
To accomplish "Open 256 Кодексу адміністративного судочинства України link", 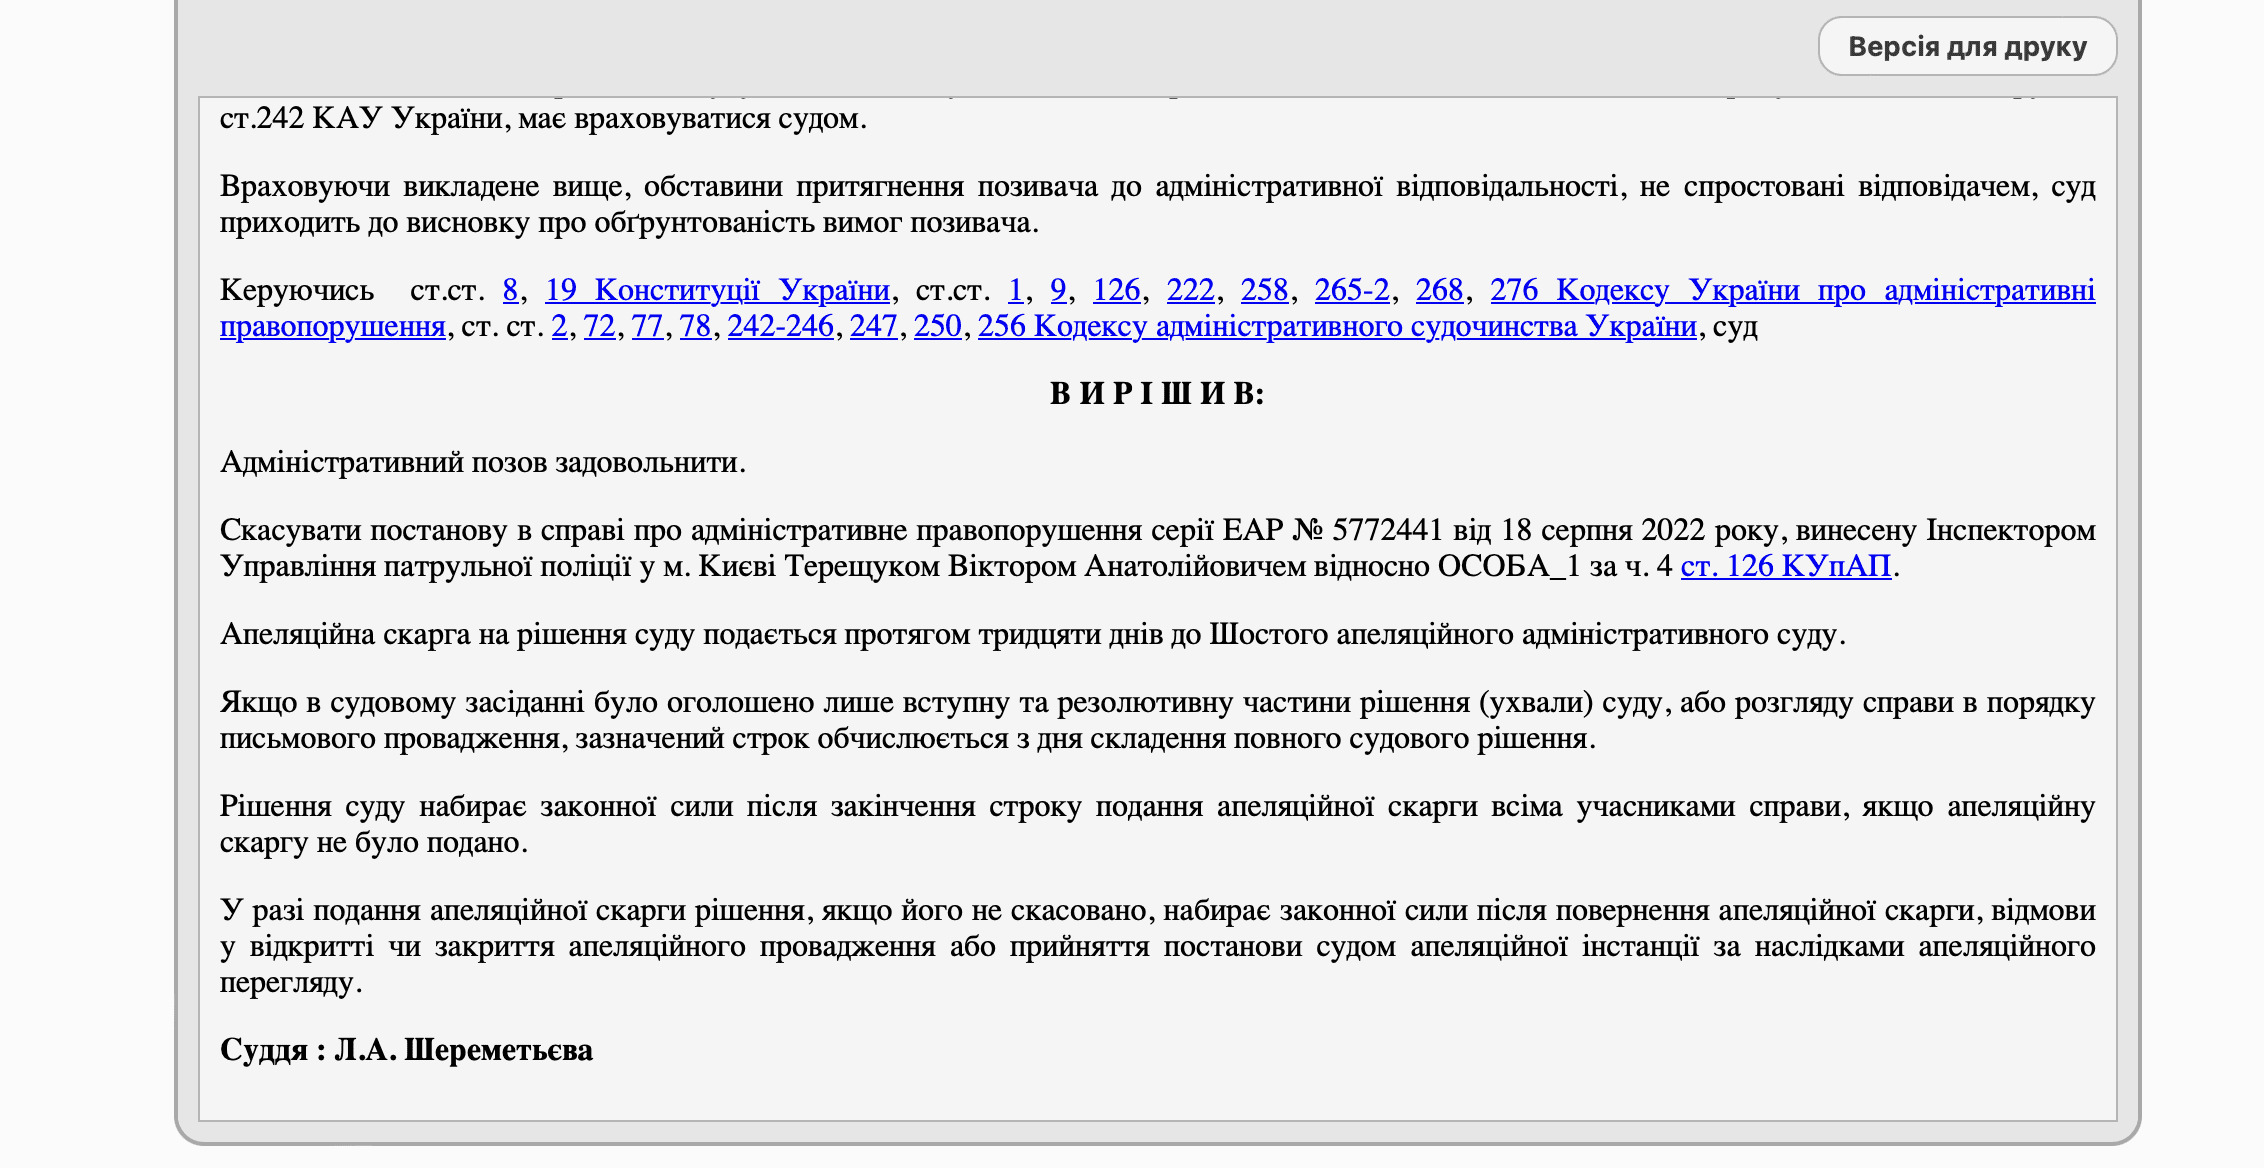I will click(x=1337, y=326).
